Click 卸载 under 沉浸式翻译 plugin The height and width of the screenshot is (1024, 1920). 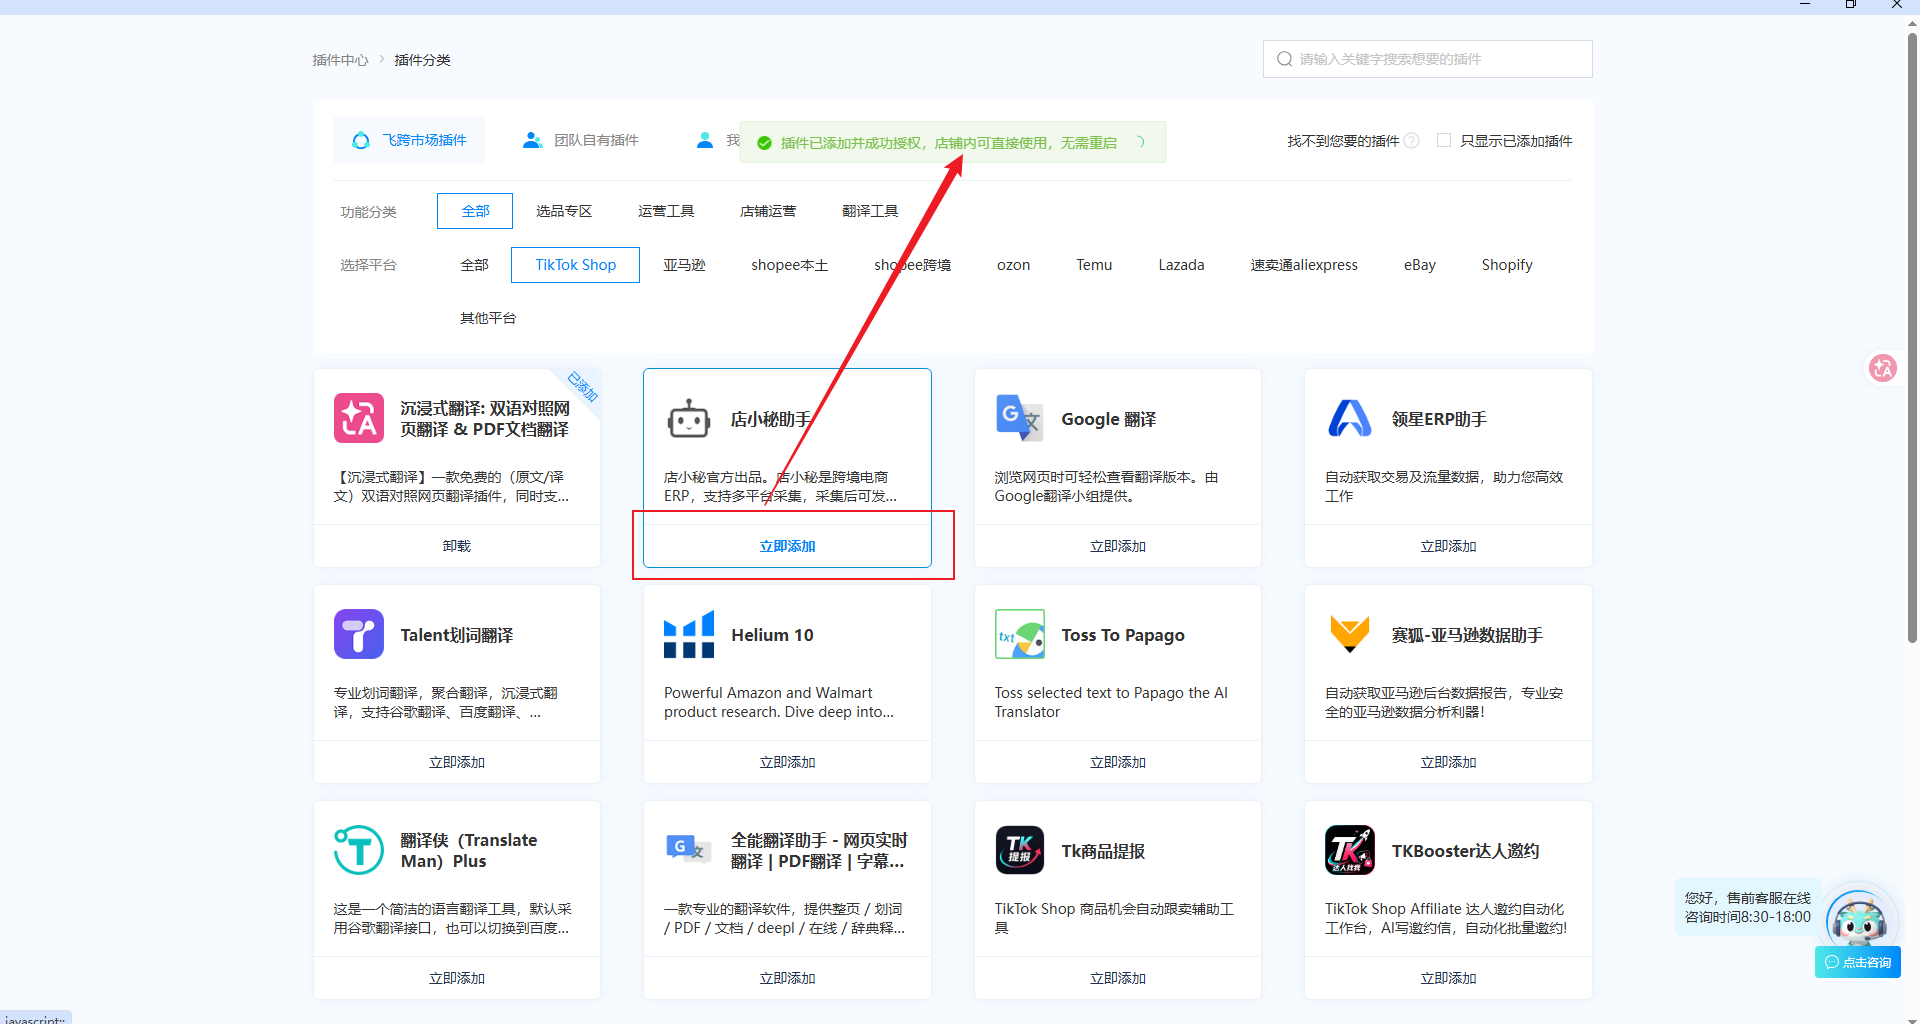(457, 546)
